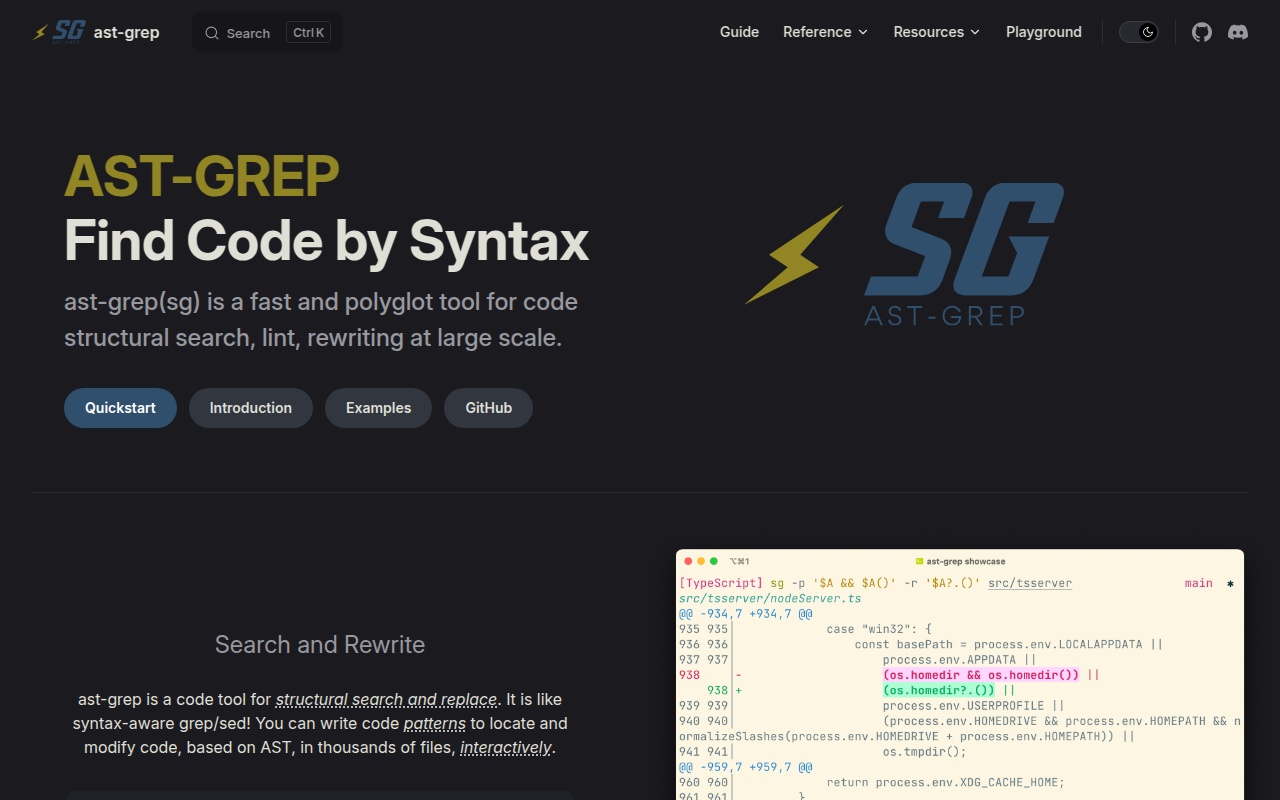Image resolution: width=1280 pixels, height=800 pixels.
Task: Follow the 'patterns' link
Action: (434, 723)
